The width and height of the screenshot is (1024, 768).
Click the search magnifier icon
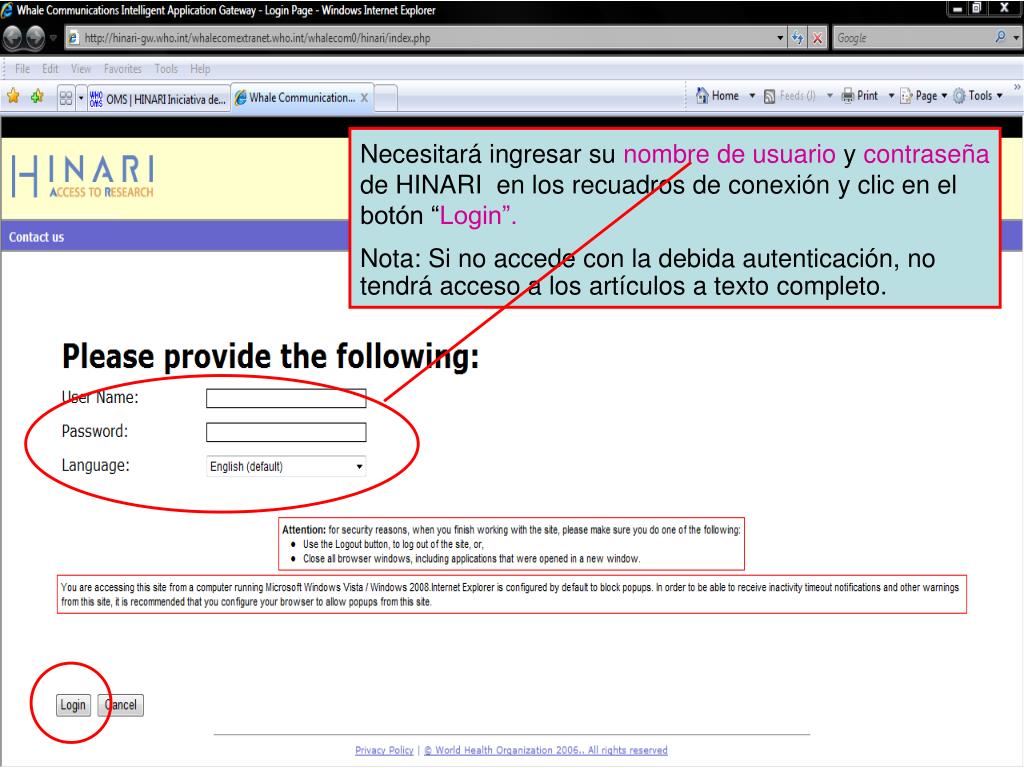tap(1000, 37)
